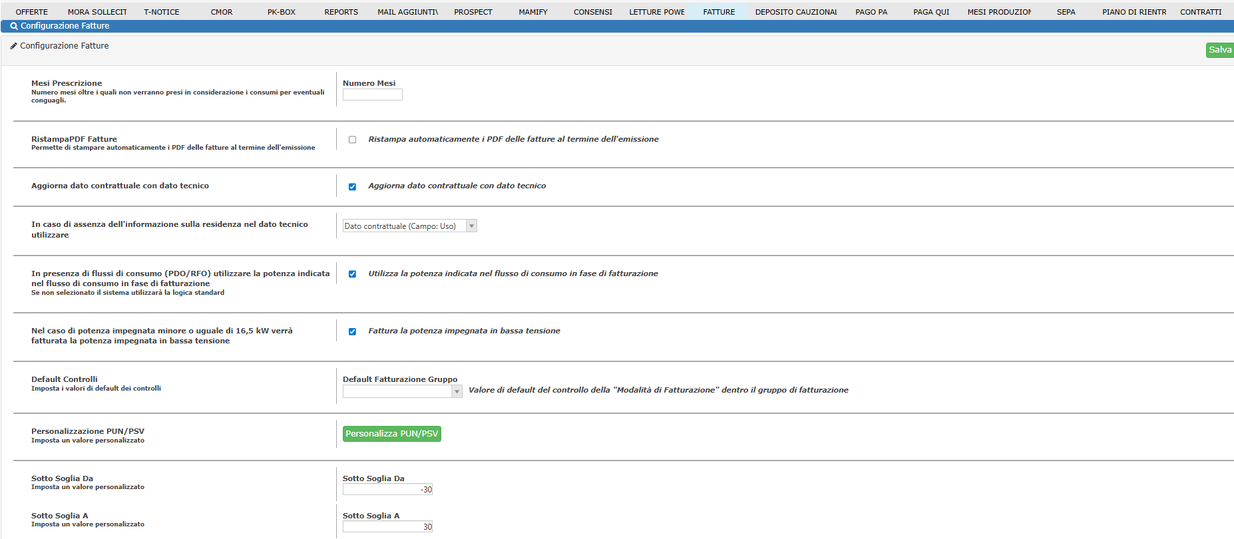1234x539 pixels.
Task: Open the Dato contrattuale (Campo: Uso) dropdown
Action: tap(410, 226)
